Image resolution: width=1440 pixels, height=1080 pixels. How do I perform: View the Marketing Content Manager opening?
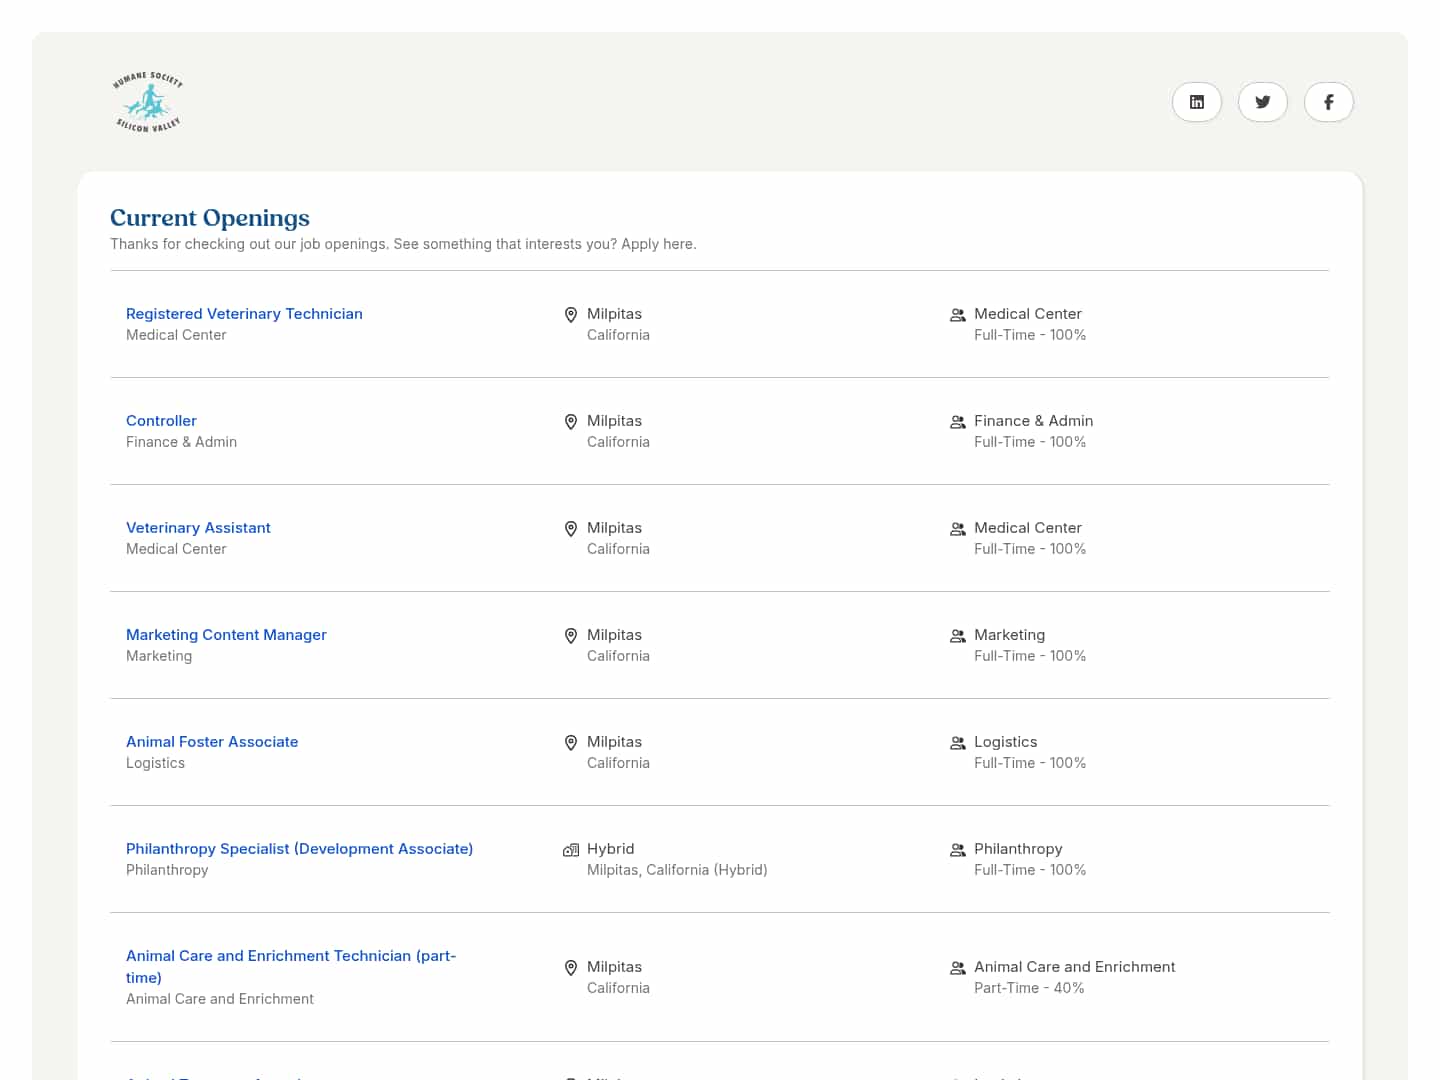[x=226, y=635]
